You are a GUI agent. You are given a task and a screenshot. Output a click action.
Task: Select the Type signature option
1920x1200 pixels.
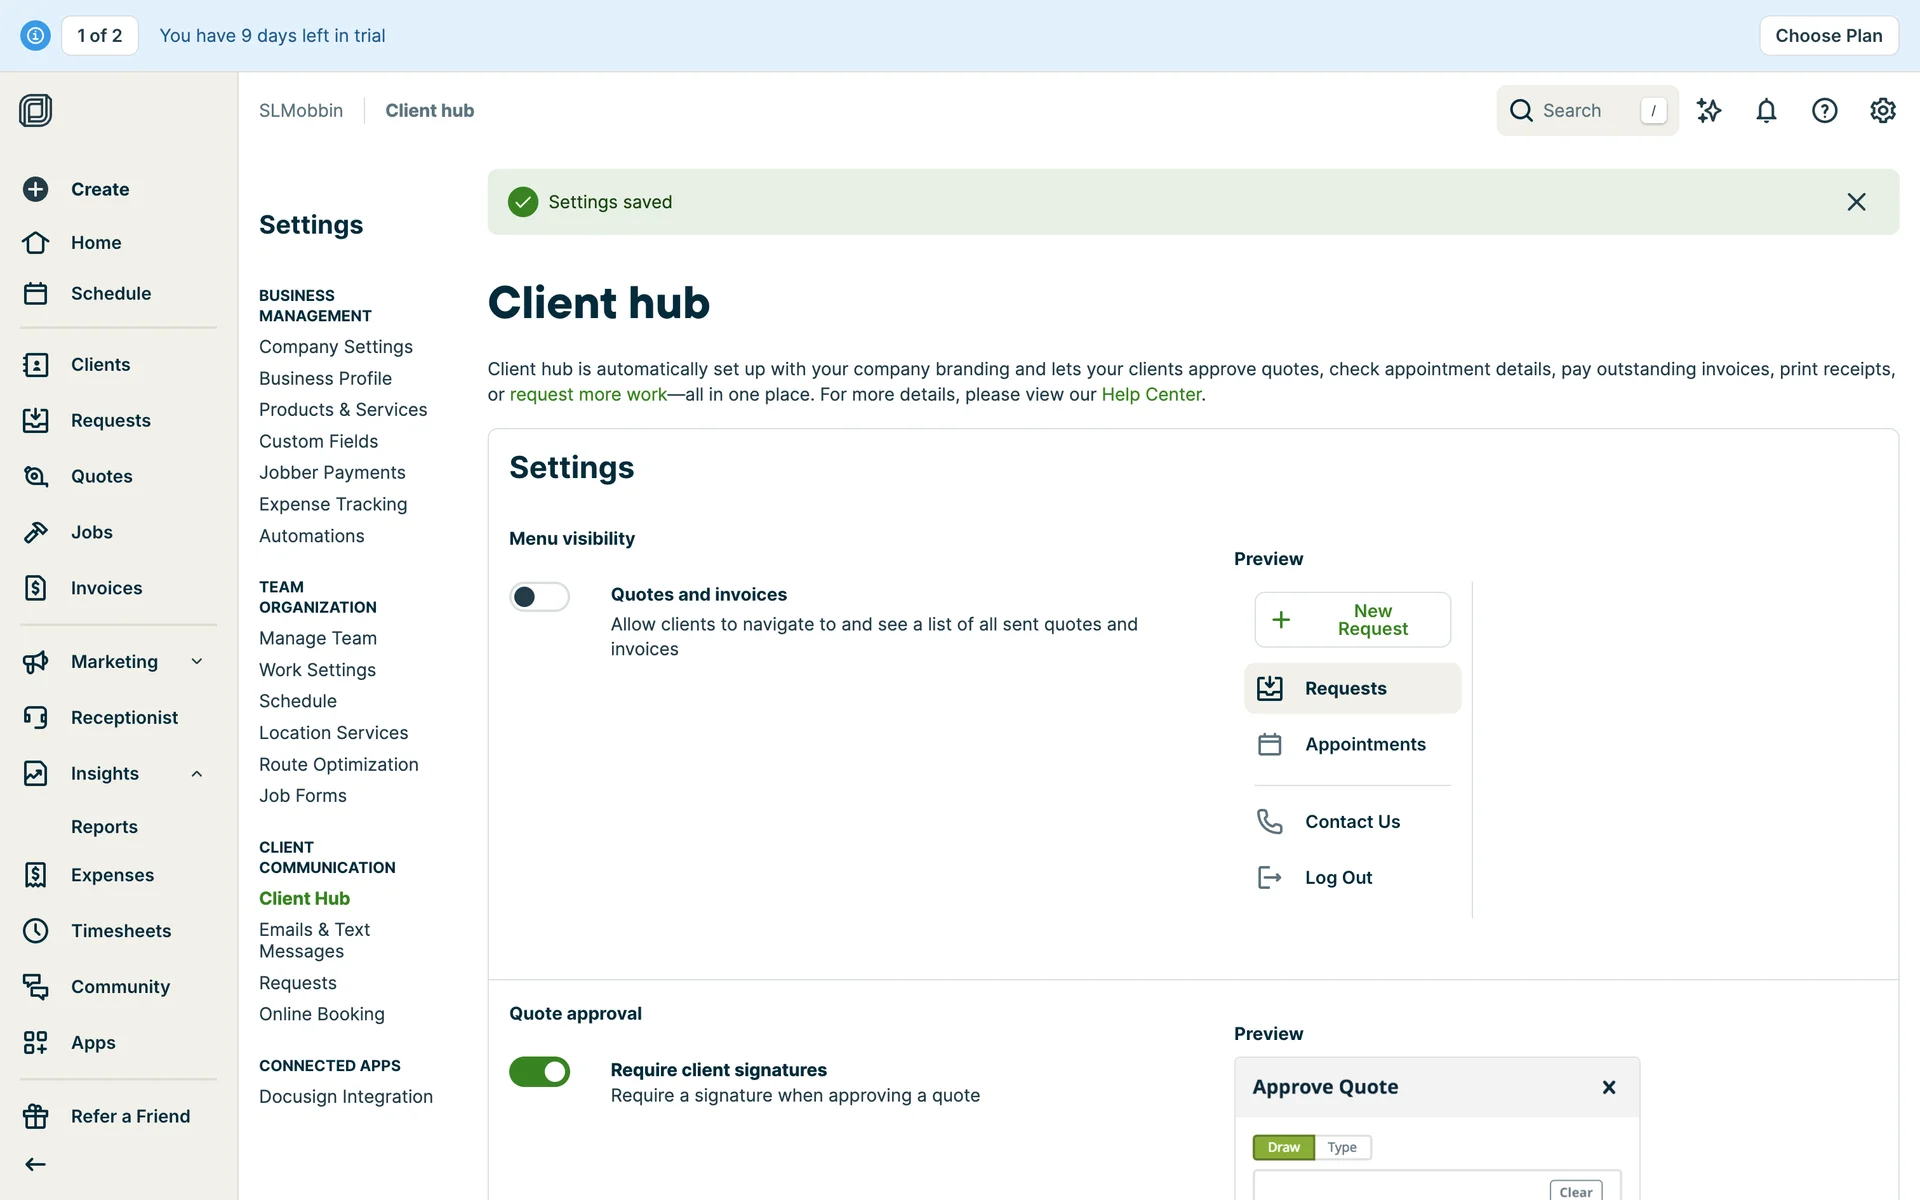pos(1341,1147)
